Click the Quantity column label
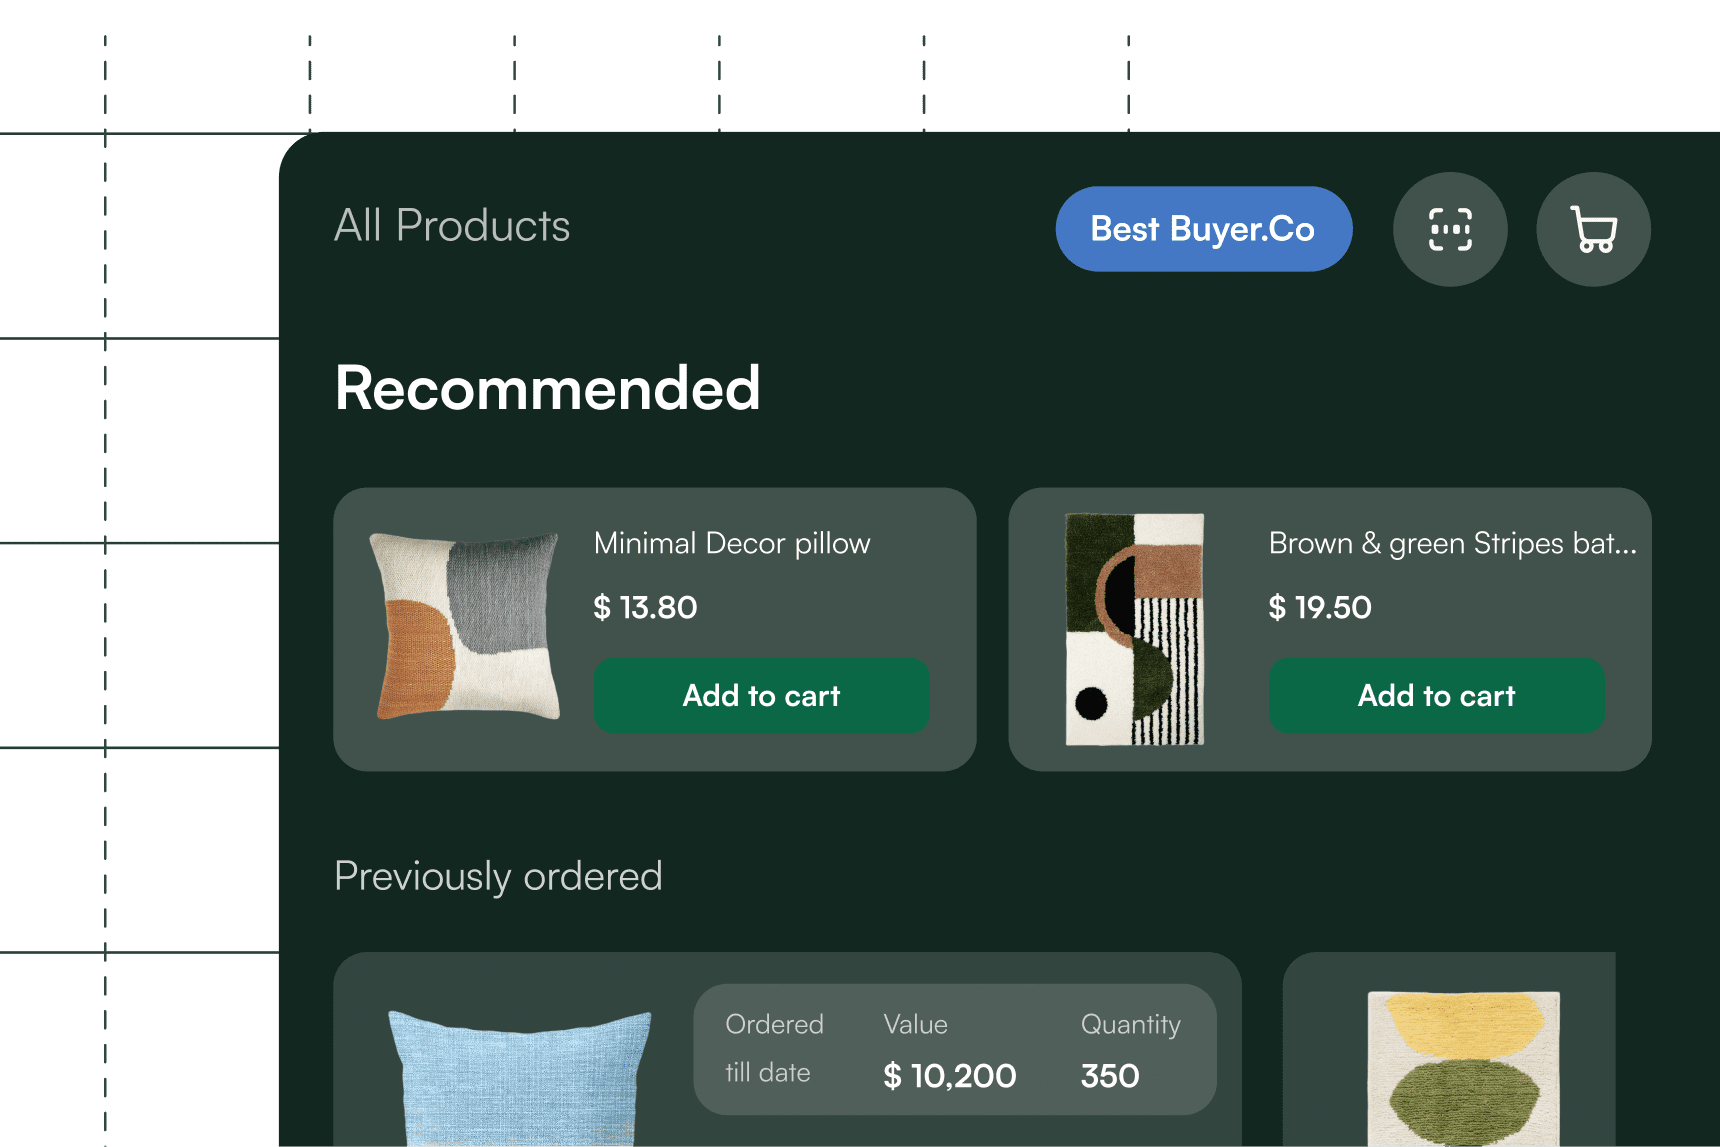Viewport: 1720px width, 1147px height. tap(1130, 1024)
